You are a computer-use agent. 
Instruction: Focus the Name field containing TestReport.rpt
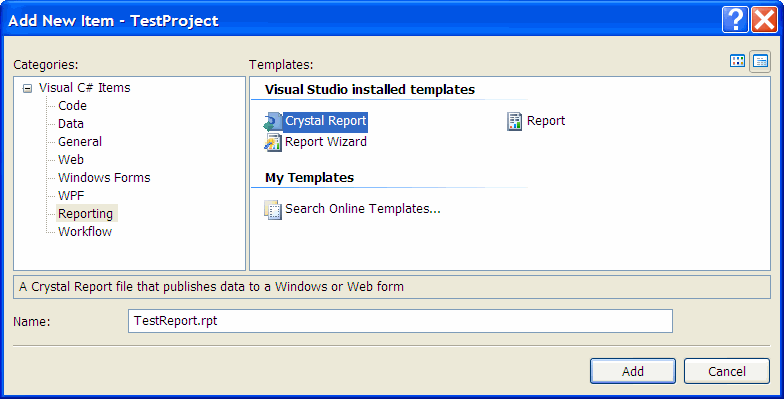coord(400,321)
